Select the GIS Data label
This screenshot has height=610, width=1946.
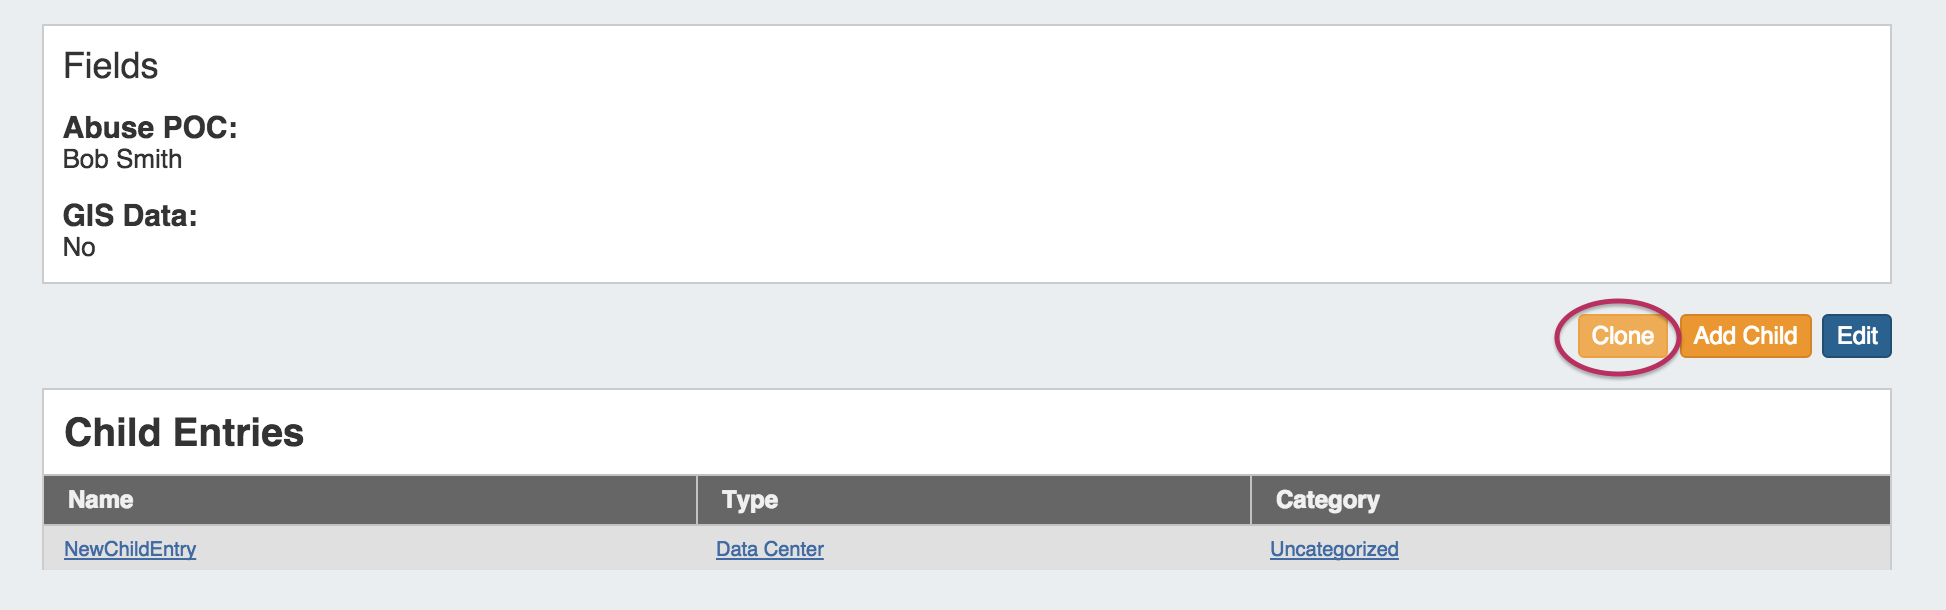coord(130,216)
